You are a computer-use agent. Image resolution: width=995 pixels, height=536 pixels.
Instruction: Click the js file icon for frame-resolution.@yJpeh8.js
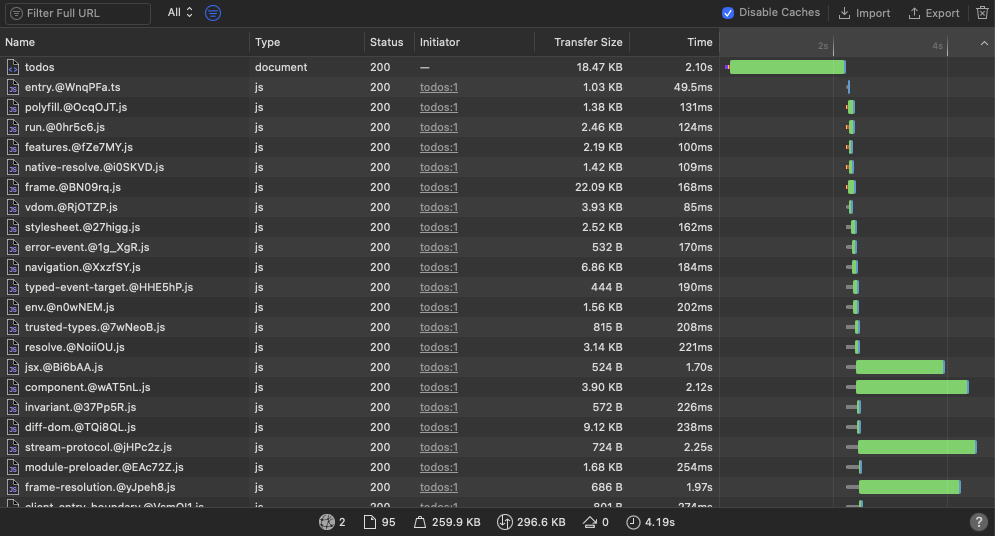coord(13,487)
